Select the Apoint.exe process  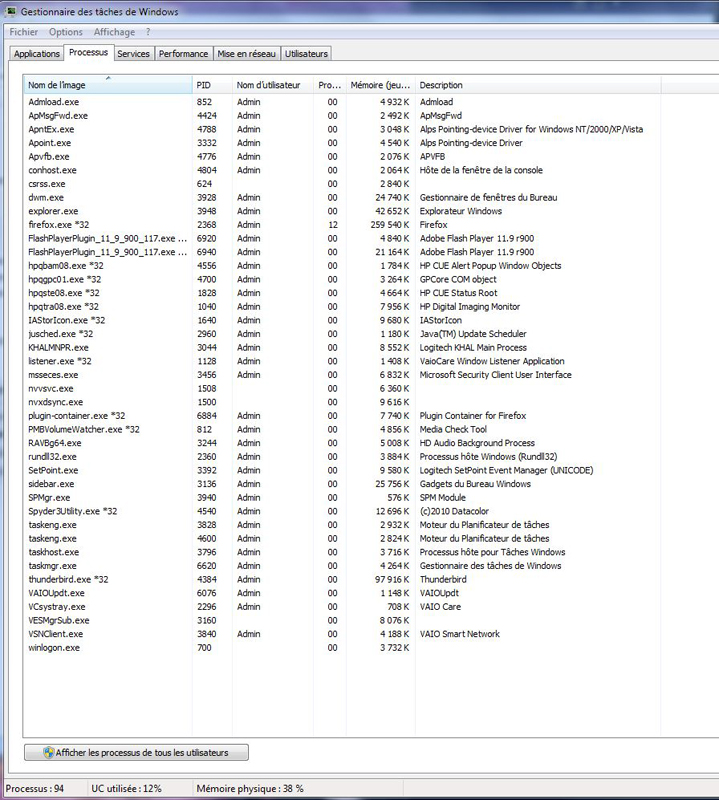point(344,143)
